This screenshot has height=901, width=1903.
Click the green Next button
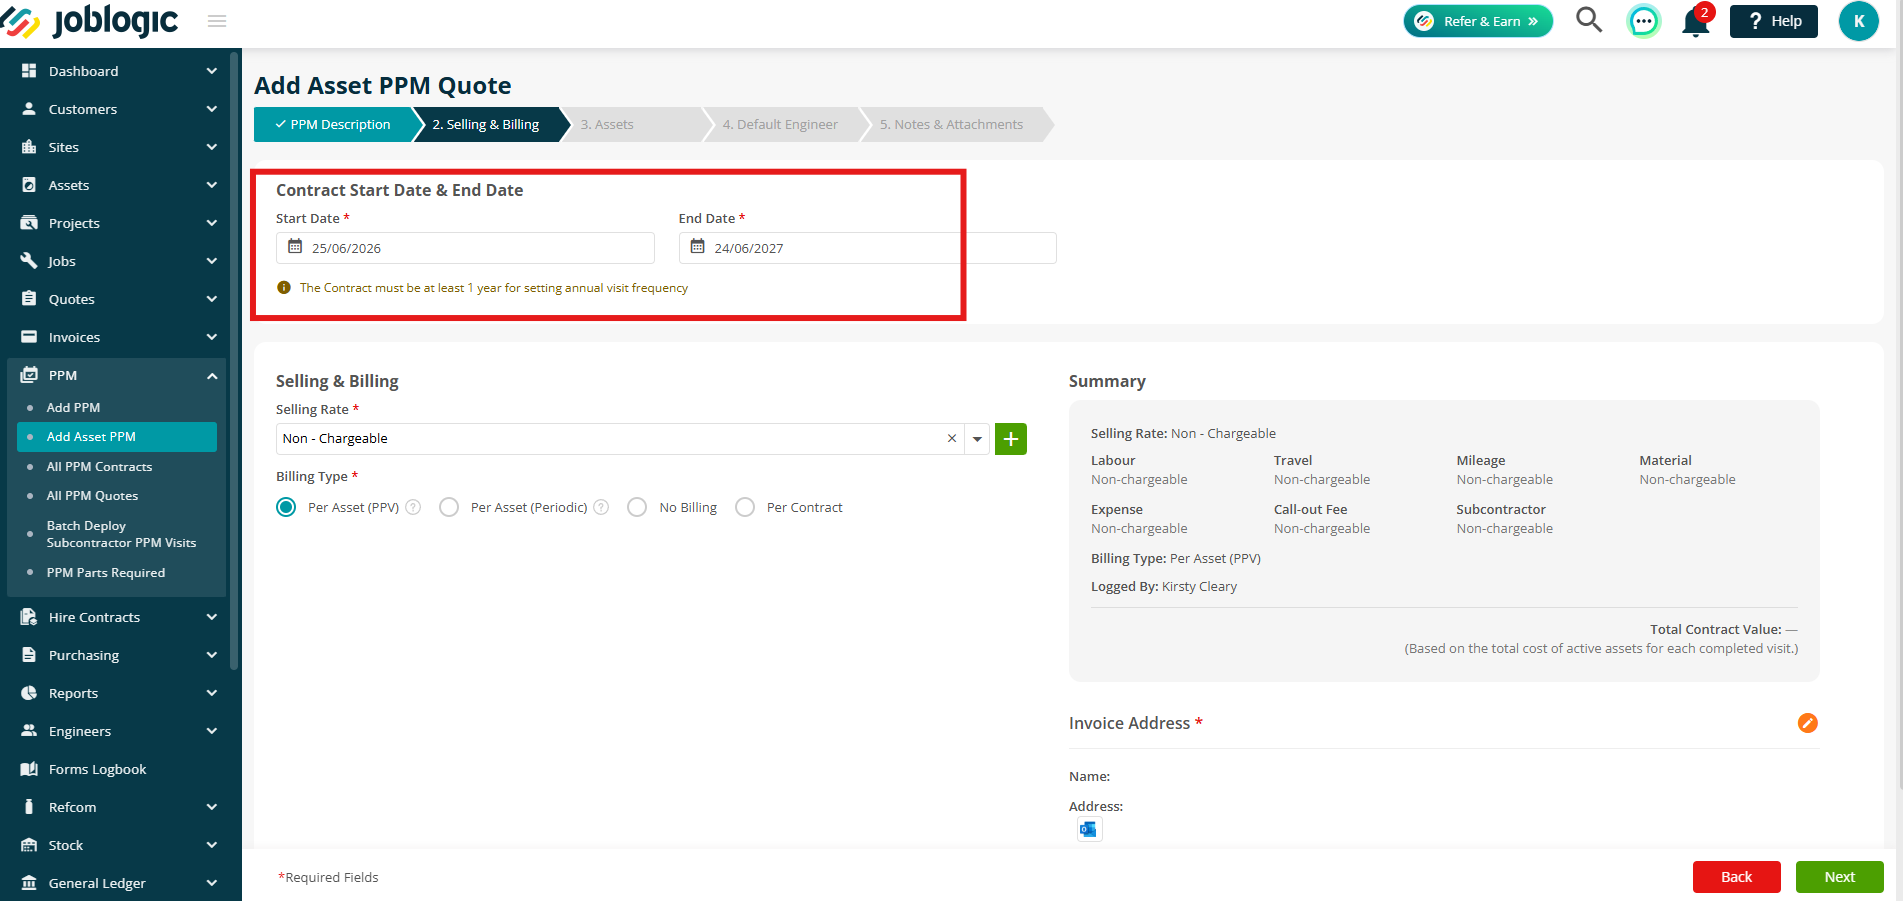[x=1839, y=877]
